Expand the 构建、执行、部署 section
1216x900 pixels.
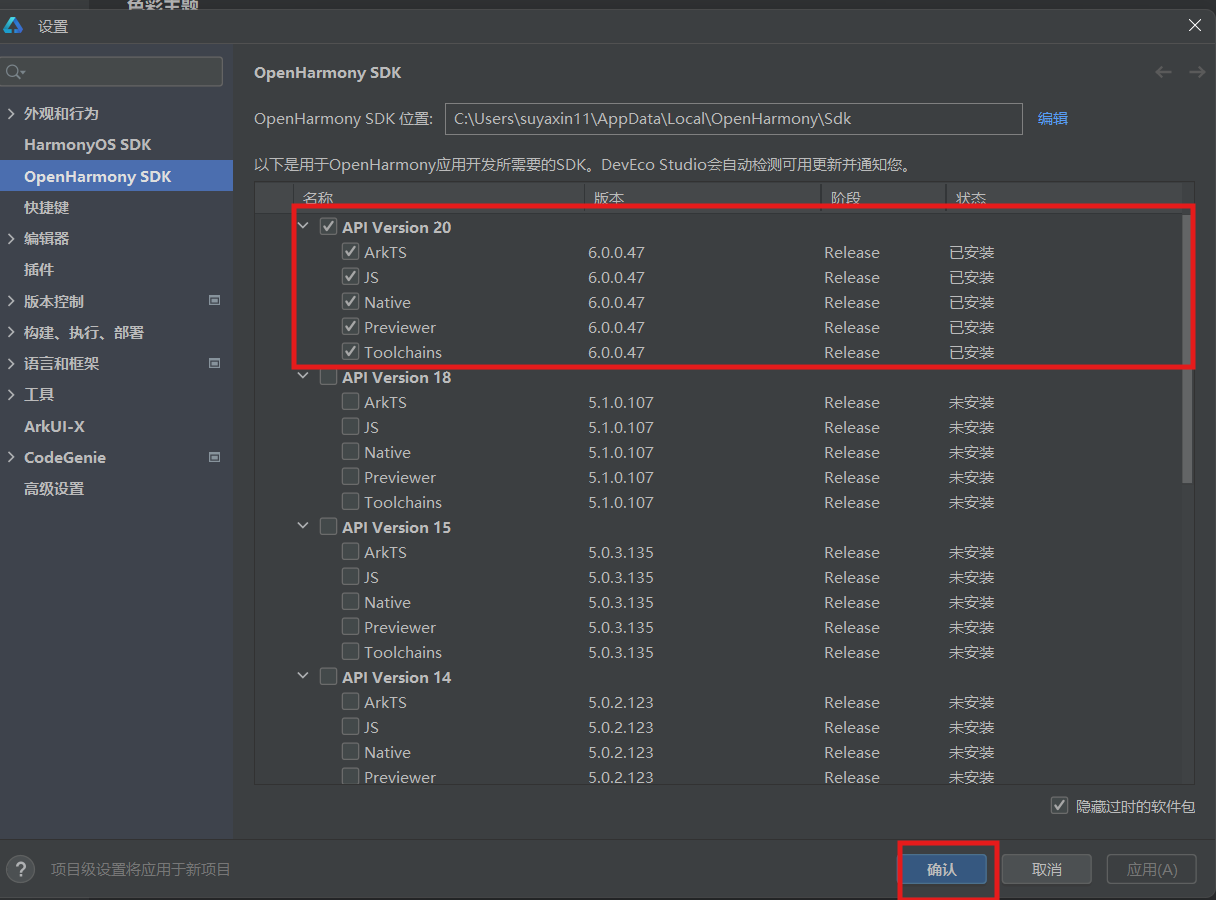(x=11, y=332)
